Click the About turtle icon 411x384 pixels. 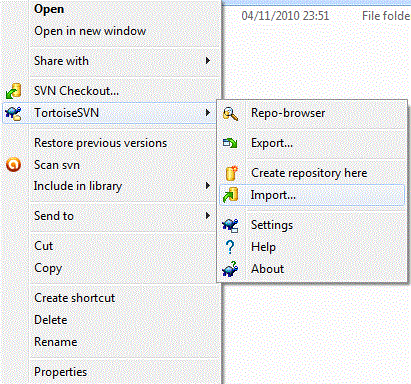click(x=230, y=269)
